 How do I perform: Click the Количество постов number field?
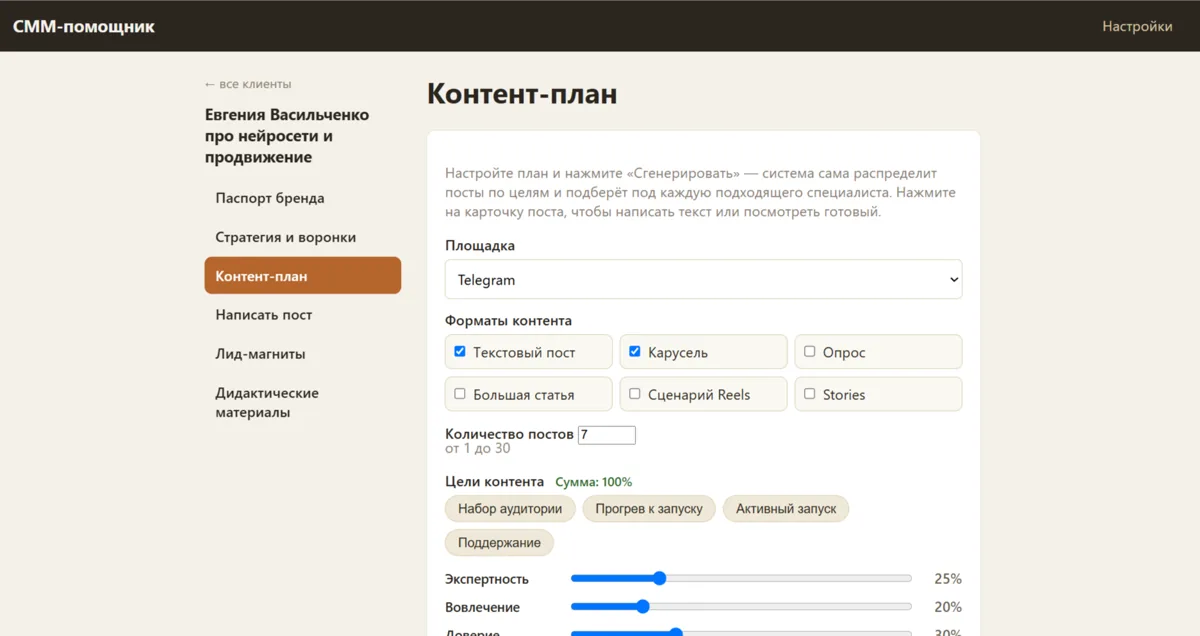[607, 435]
